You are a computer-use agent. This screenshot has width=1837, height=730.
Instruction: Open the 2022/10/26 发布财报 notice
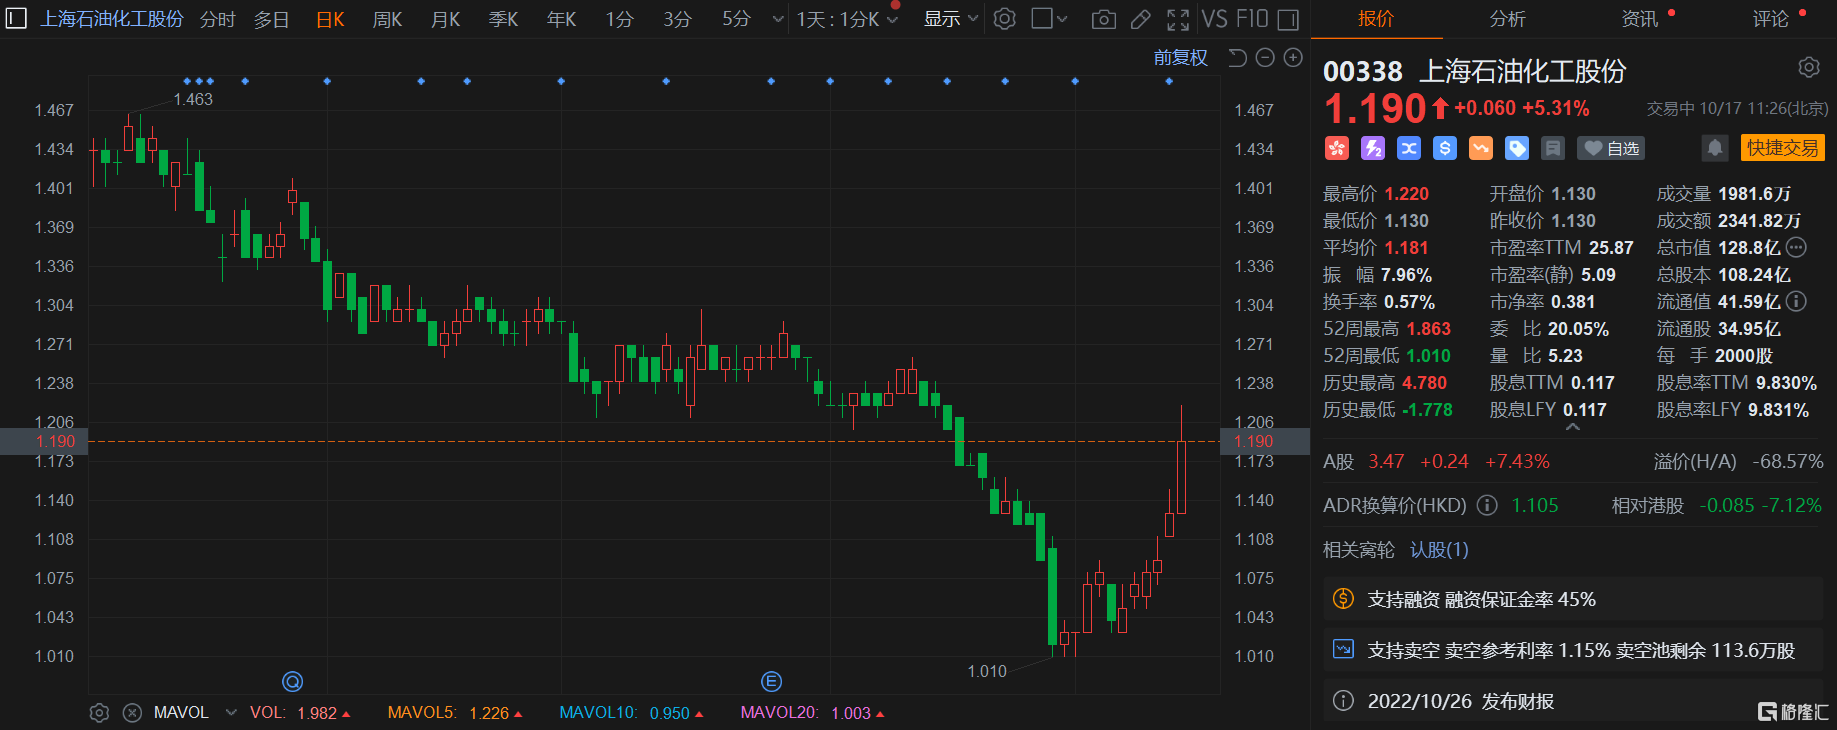coord(1573,701)
